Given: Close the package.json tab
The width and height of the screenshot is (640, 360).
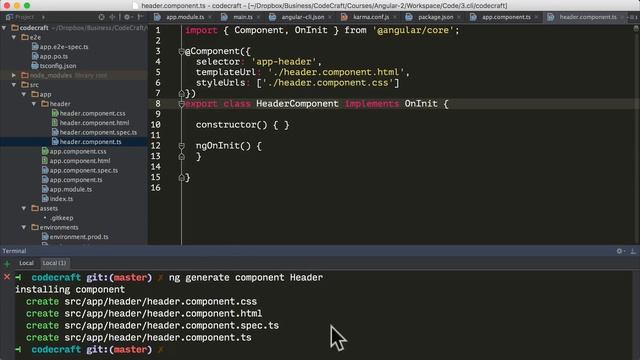Looking at the screenshot, I should [x=459, y=17].
